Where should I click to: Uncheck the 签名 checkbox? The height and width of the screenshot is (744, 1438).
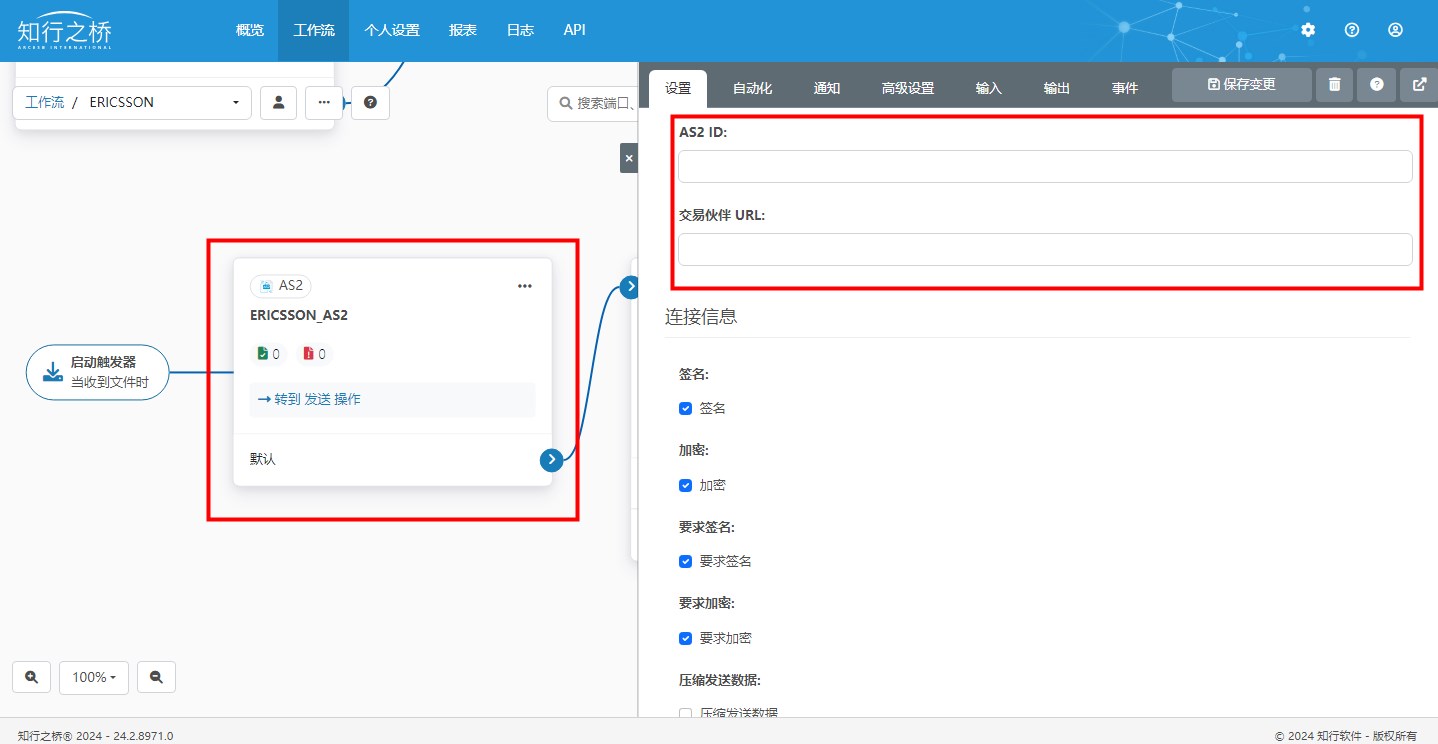tap(685, 408)
